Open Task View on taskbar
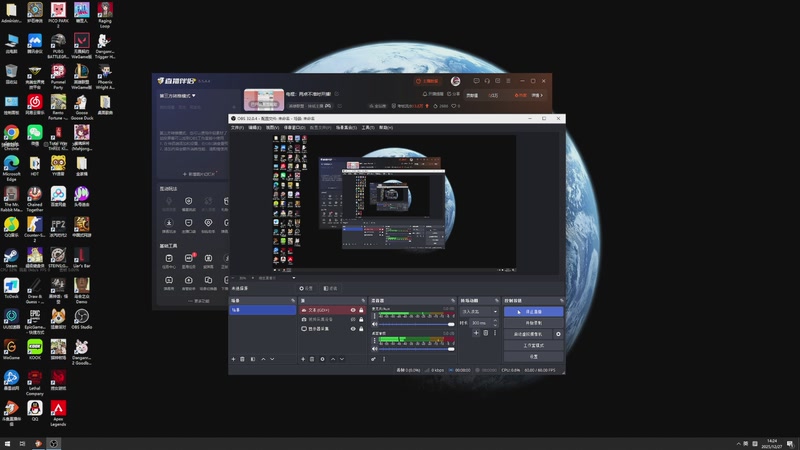The height and width of the screenshot is (450, 800). pyautogui.click(x=22, y=443)
